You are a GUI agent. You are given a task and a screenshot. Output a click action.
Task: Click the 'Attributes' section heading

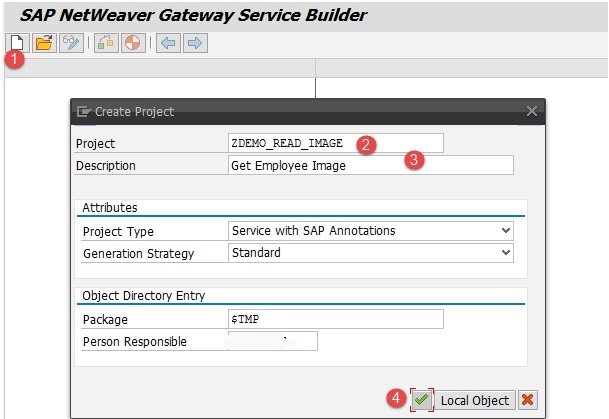pos(110,208)
